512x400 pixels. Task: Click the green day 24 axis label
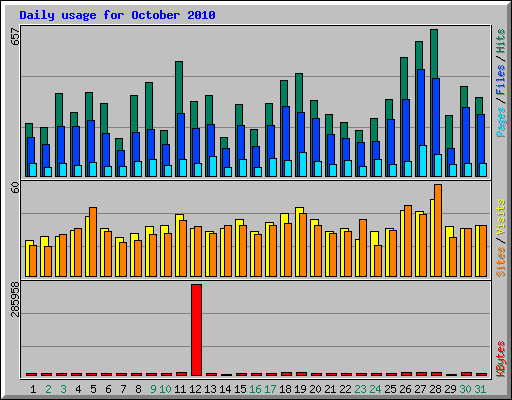coord(375,389)
